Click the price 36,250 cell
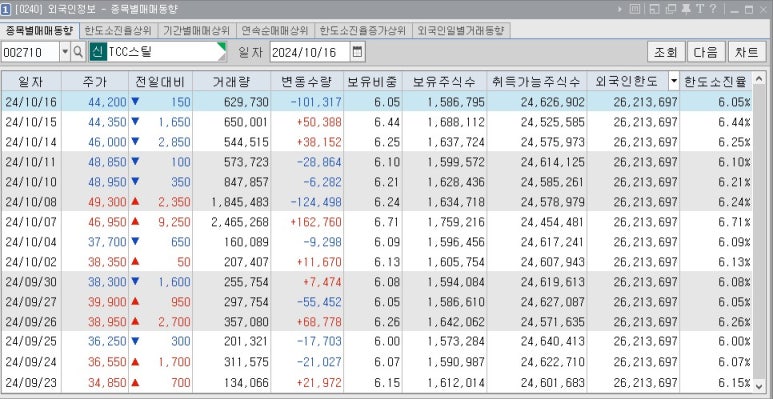This screenshot has width=773, height=399. (x=95, y=342)
